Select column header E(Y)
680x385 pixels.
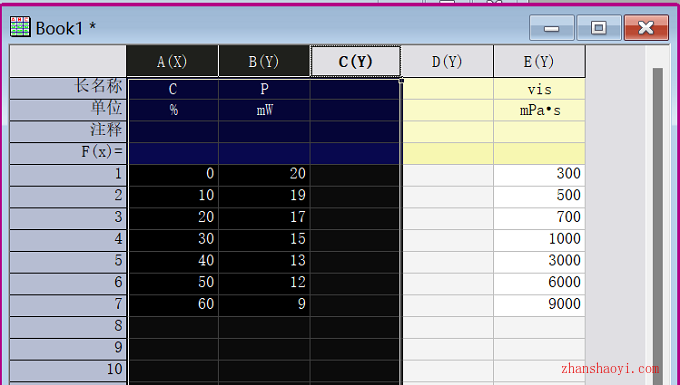click(x=539, y=61)
